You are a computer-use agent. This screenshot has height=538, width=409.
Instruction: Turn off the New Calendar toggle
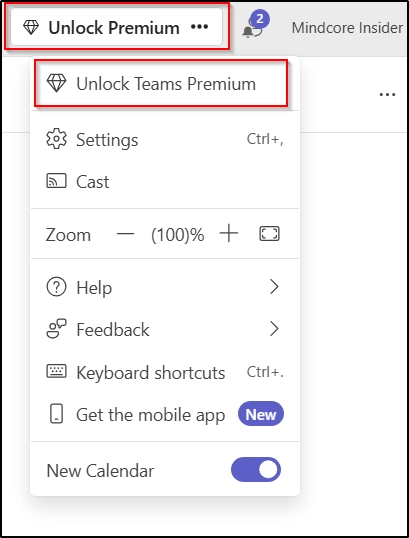click(256, 469)
